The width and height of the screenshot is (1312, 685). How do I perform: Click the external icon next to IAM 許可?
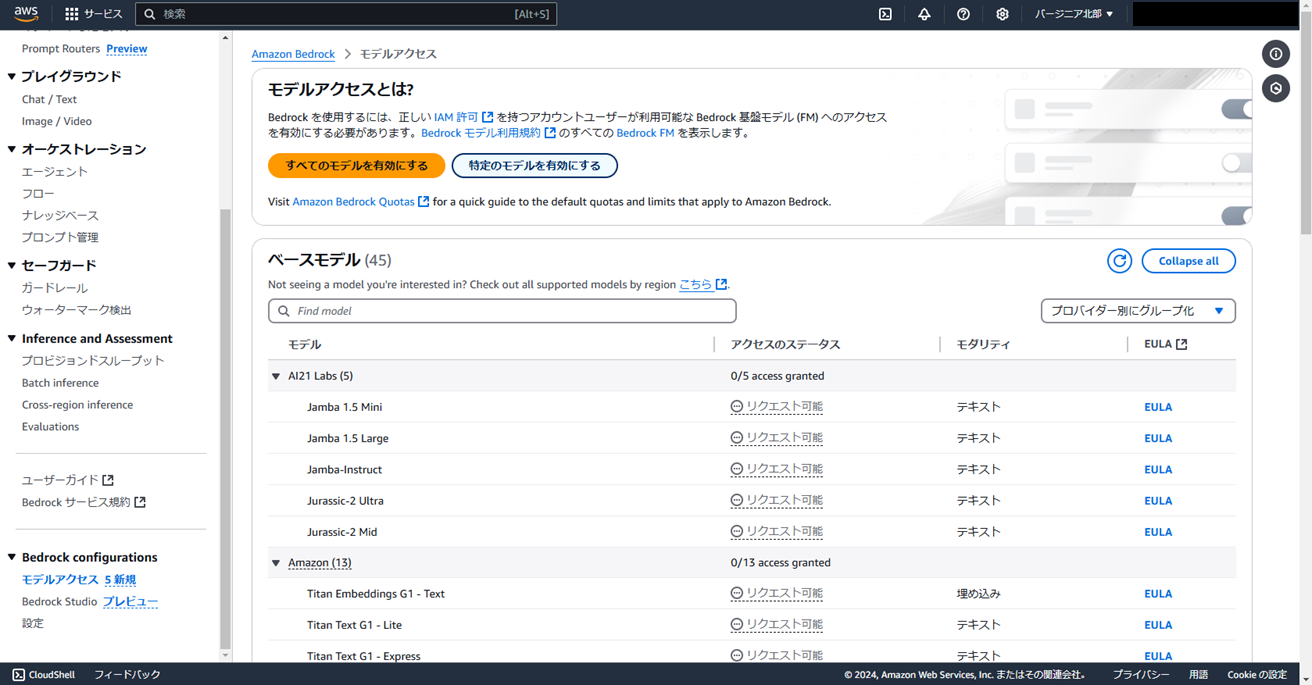487,117
